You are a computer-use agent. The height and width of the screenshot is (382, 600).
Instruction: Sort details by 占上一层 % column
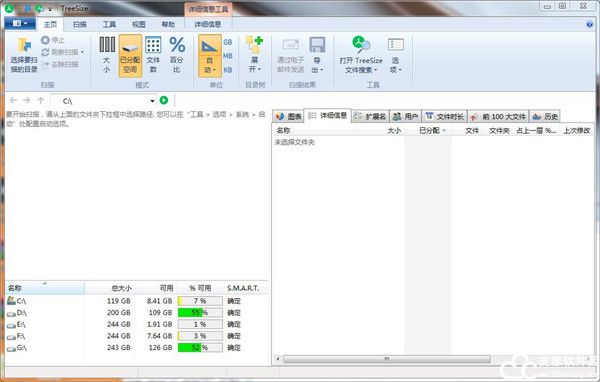tap(536, 131)
